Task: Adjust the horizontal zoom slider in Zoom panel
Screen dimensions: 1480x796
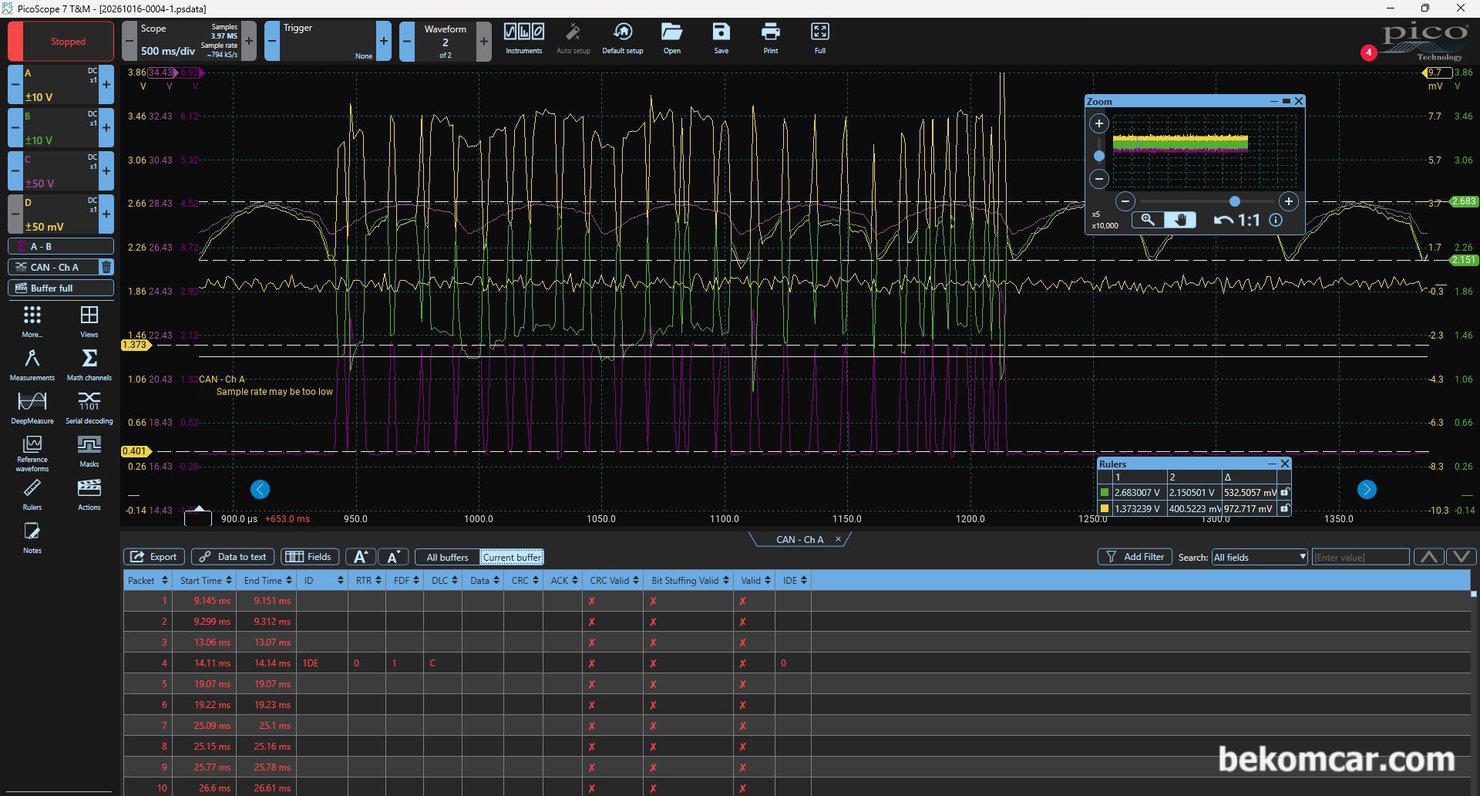Action: [1235, 201]
